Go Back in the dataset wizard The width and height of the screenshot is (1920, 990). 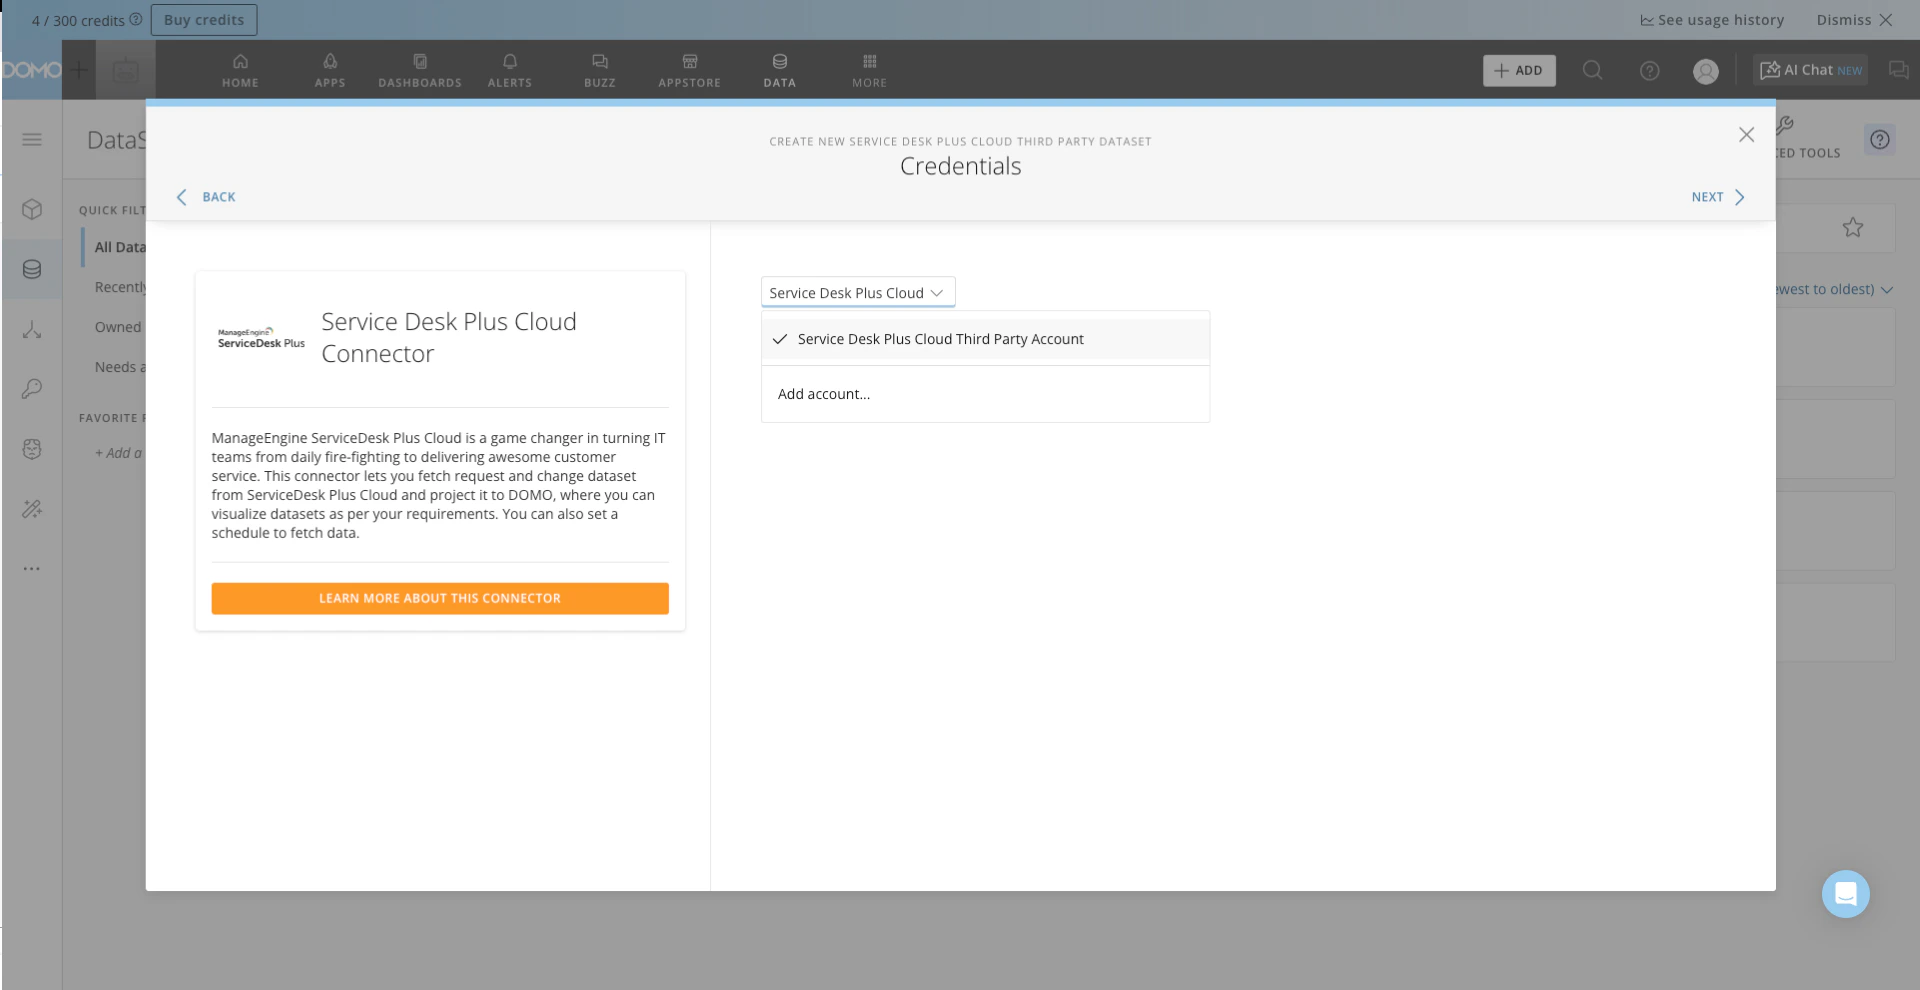point(206,197)
